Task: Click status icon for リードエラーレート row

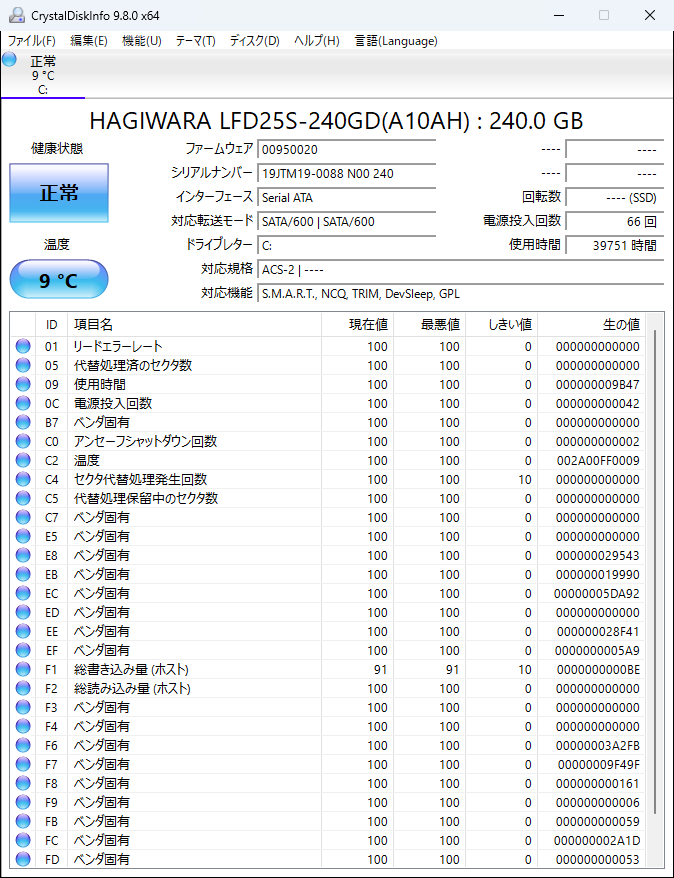Action: (23, 346)
